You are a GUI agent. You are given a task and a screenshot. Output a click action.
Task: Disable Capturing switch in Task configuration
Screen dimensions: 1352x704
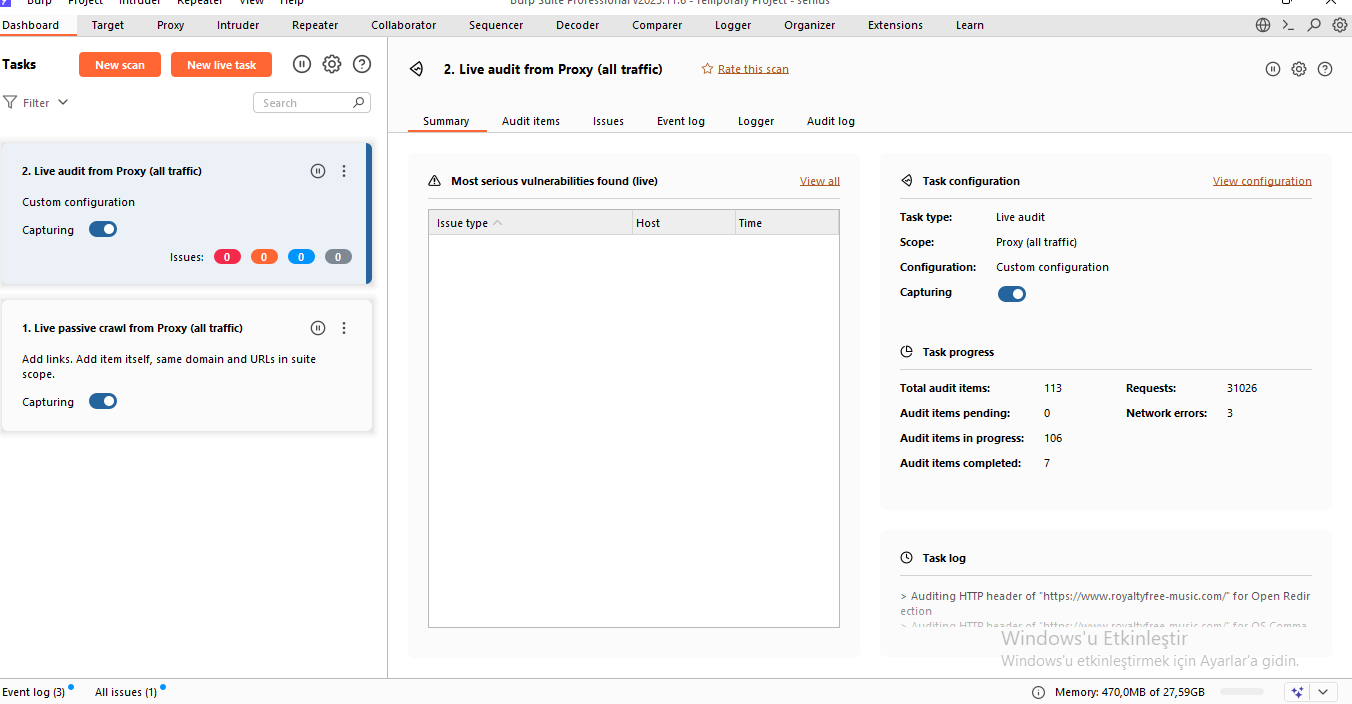[1012, 294]
